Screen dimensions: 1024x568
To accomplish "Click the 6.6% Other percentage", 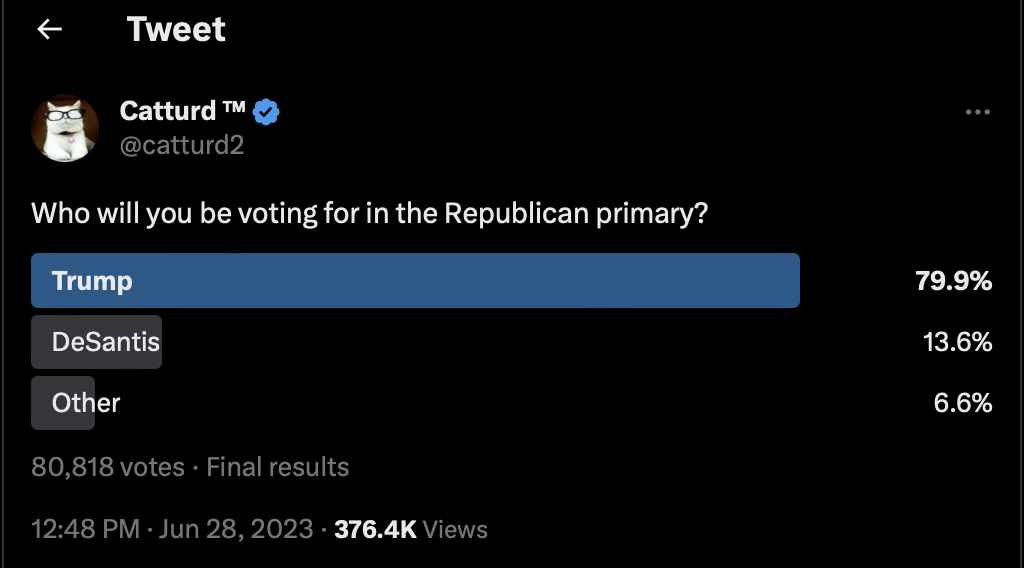I will tap(963, 403).
